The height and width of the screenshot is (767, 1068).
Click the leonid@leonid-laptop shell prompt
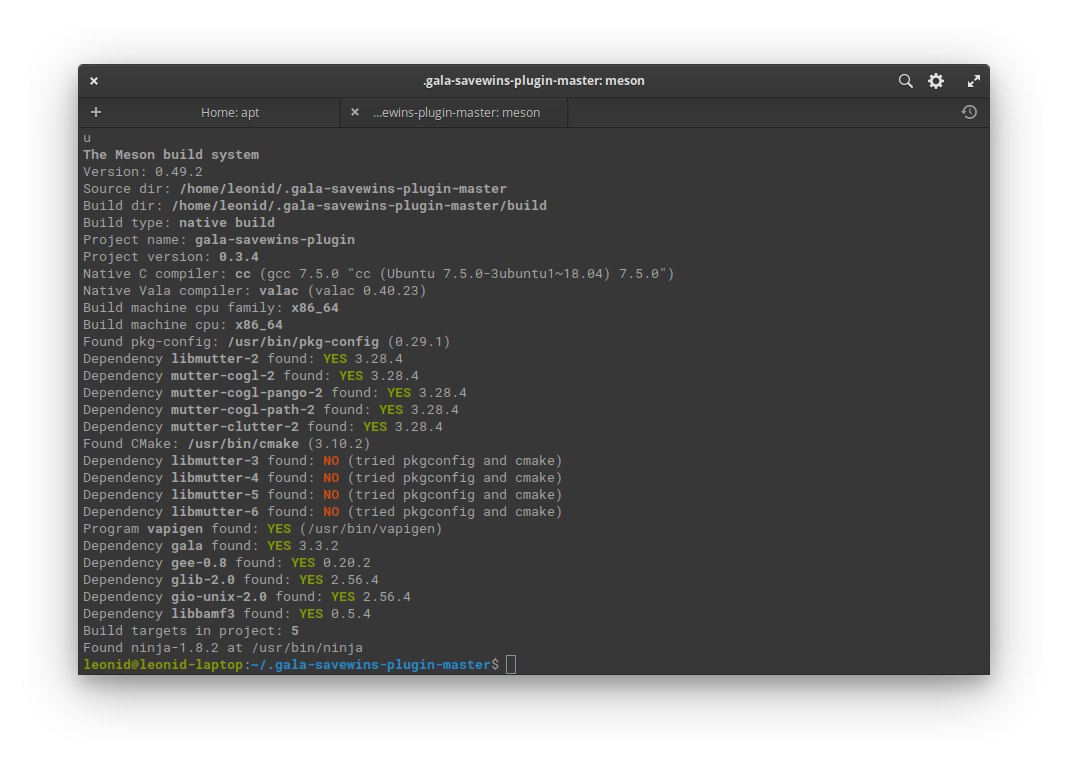291,665
